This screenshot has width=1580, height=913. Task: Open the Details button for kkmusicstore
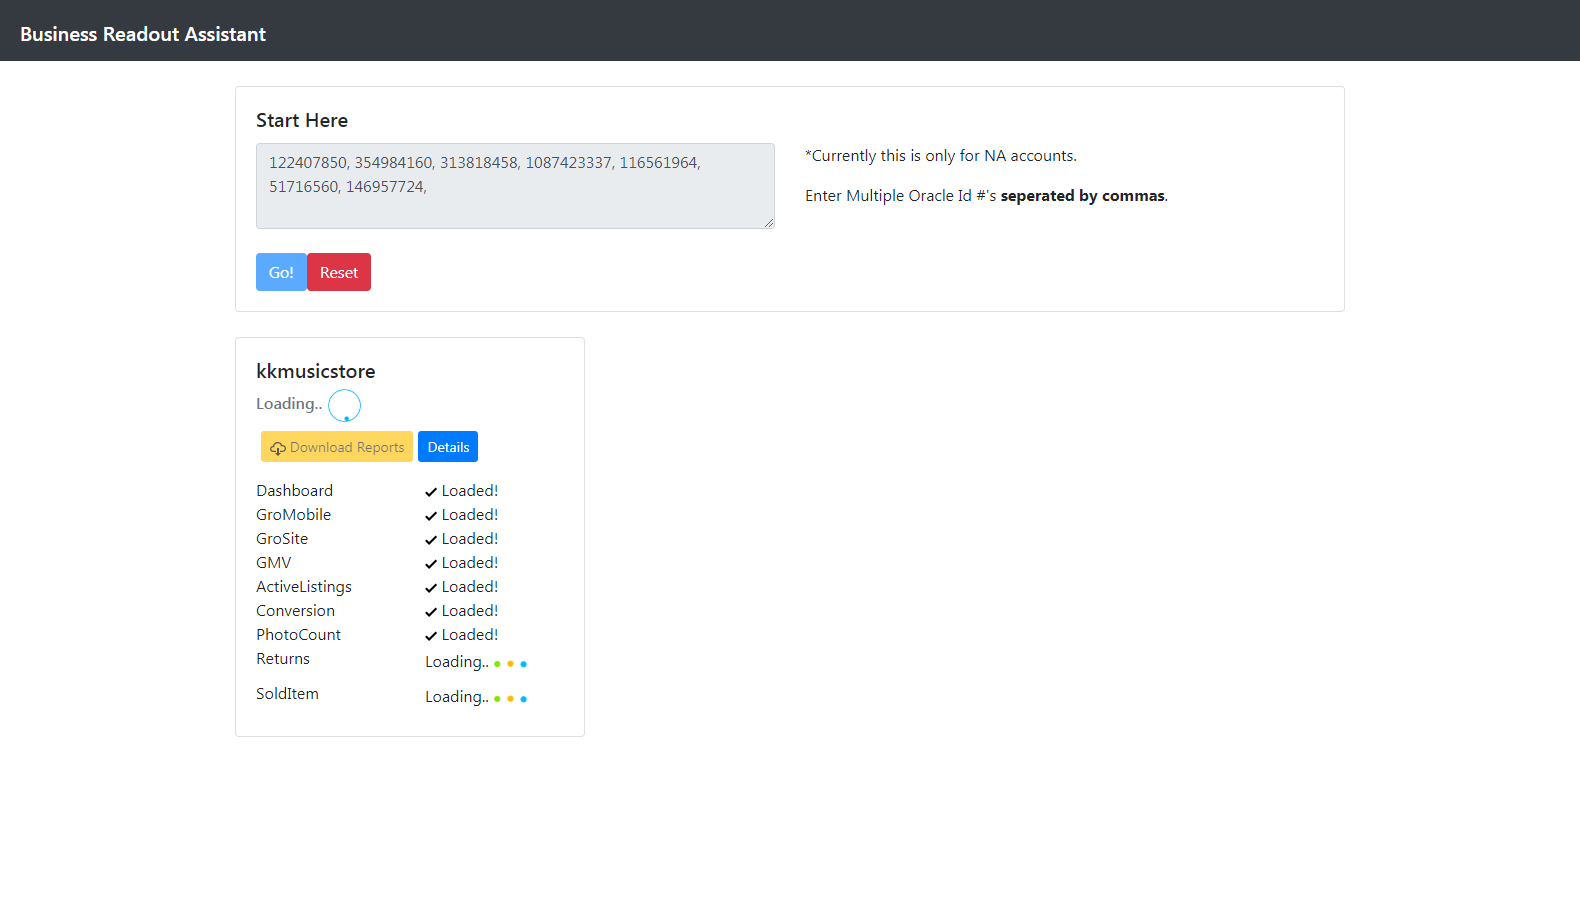click(x=448, y=447)
